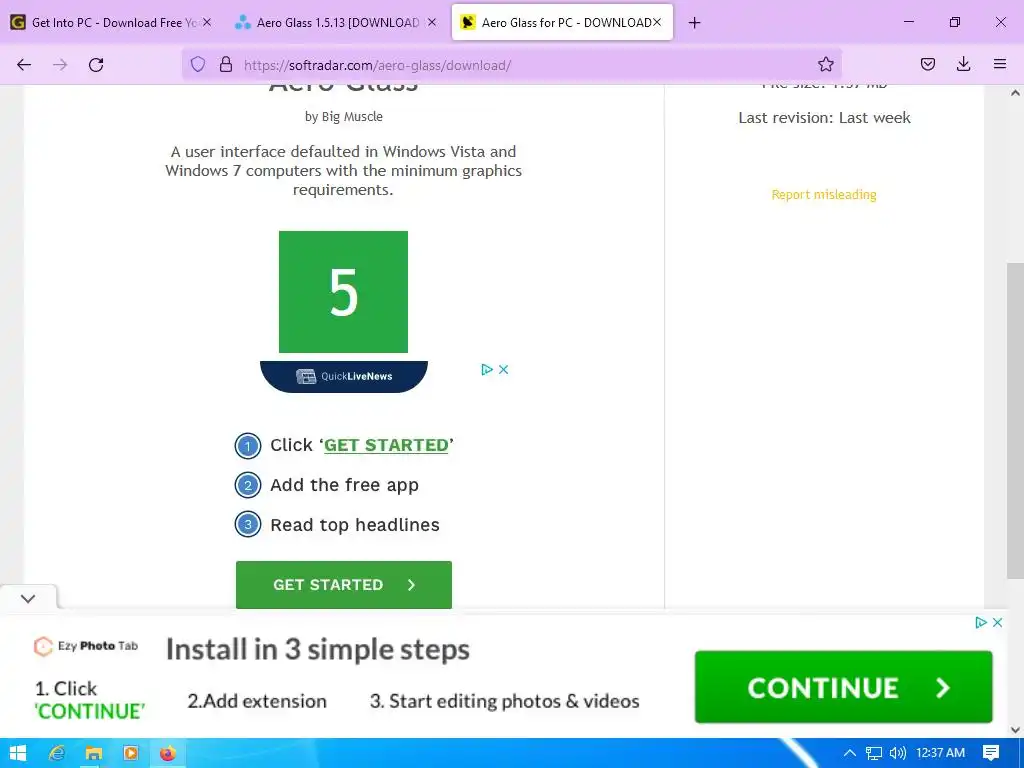Open the Action Center notifications

tap(991, 753)
